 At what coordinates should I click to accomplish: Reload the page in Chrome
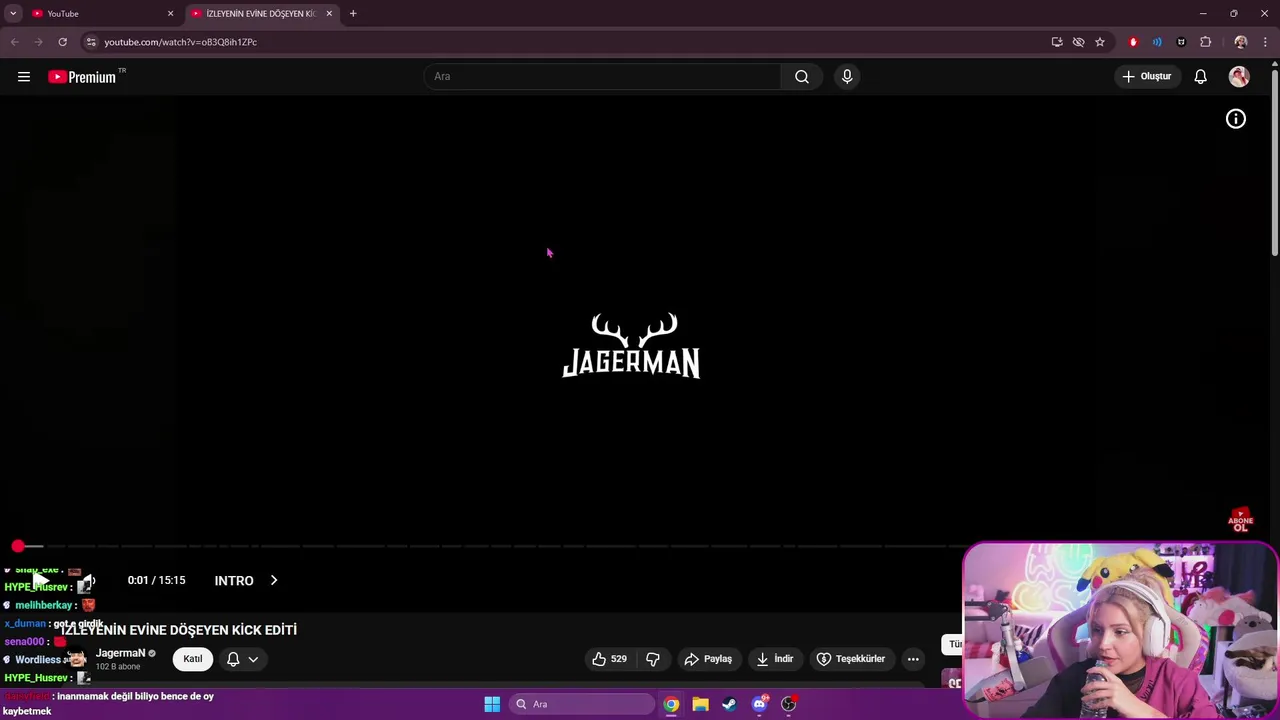(62, 42)
